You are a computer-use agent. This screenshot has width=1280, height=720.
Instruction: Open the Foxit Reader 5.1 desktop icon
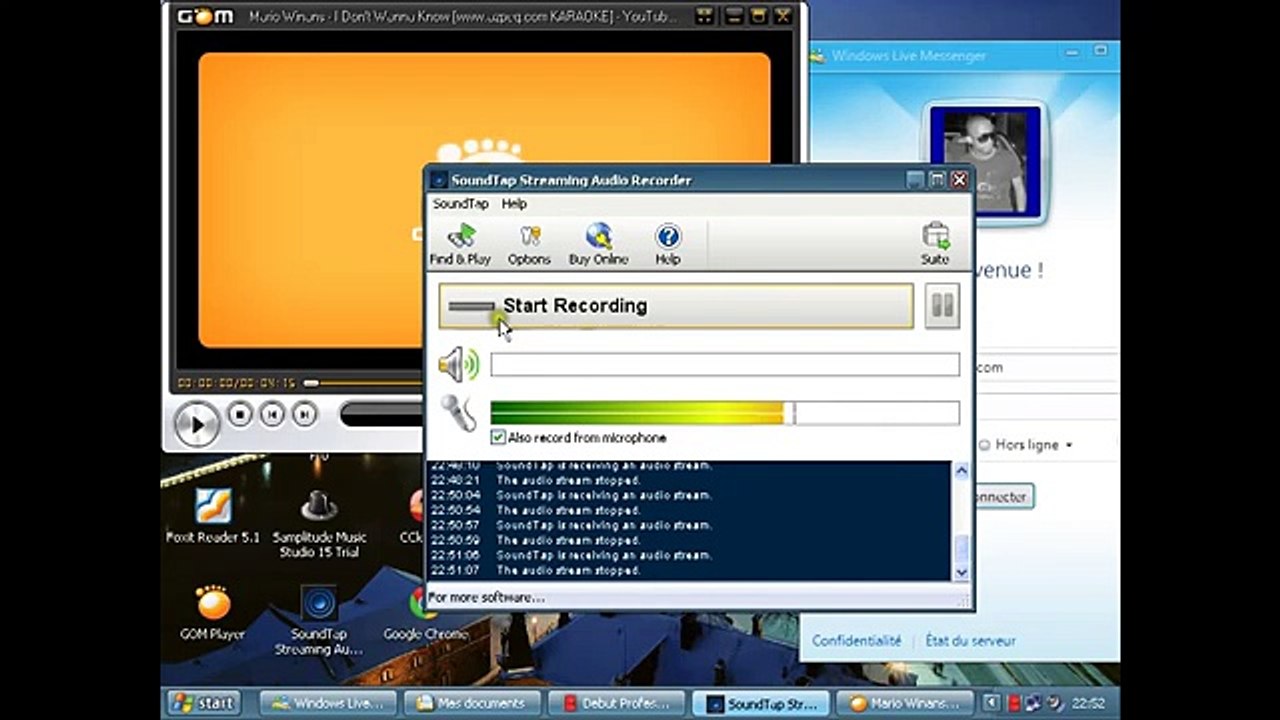coord(213,513)
